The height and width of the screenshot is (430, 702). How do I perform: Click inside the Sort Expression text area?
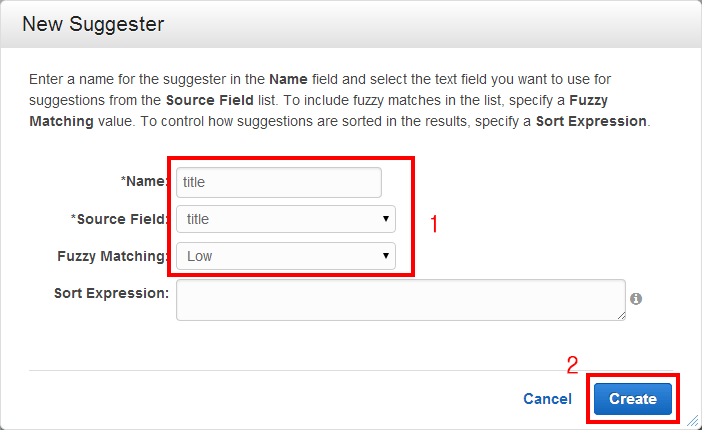tap(400, 300)
